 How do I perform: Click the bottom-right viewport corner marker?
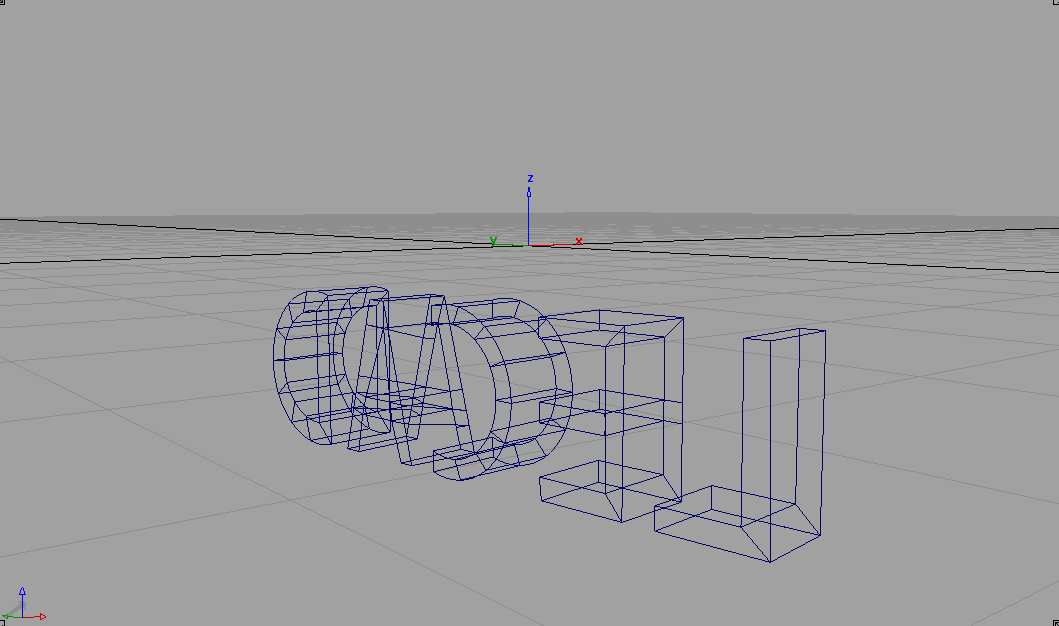1055,622
